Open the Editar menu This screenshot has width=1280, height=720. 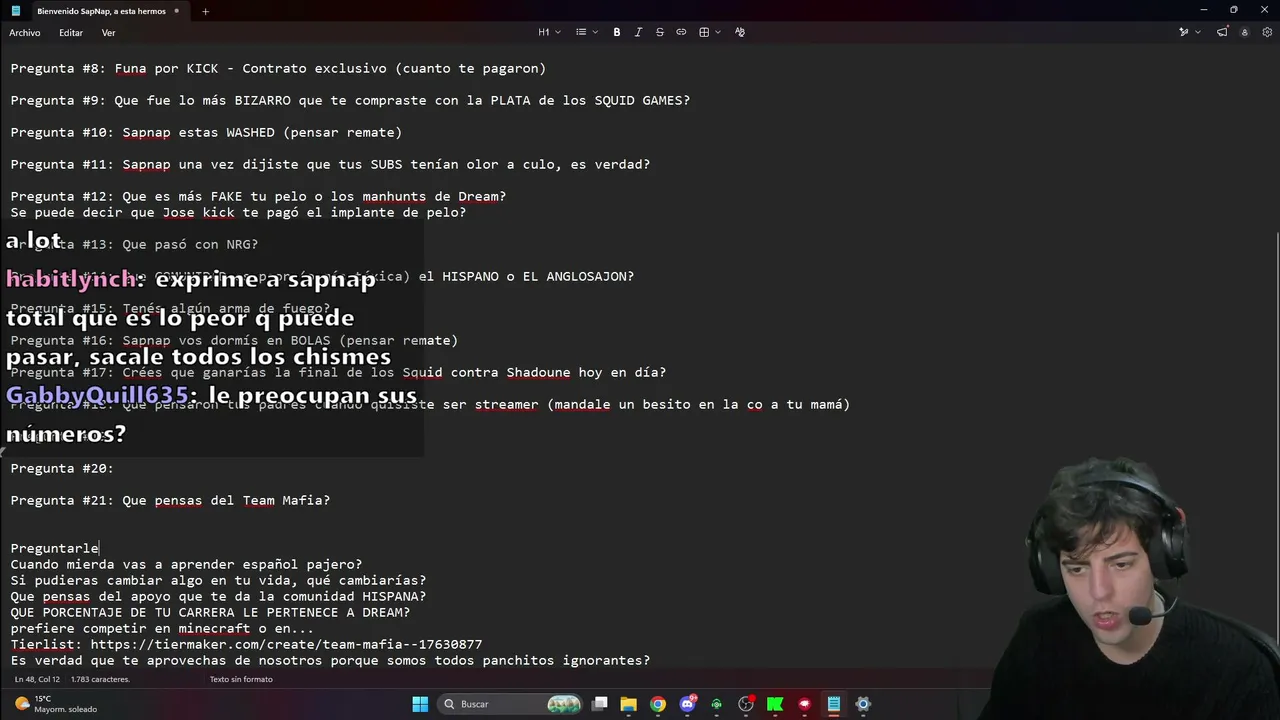point(71,33)
